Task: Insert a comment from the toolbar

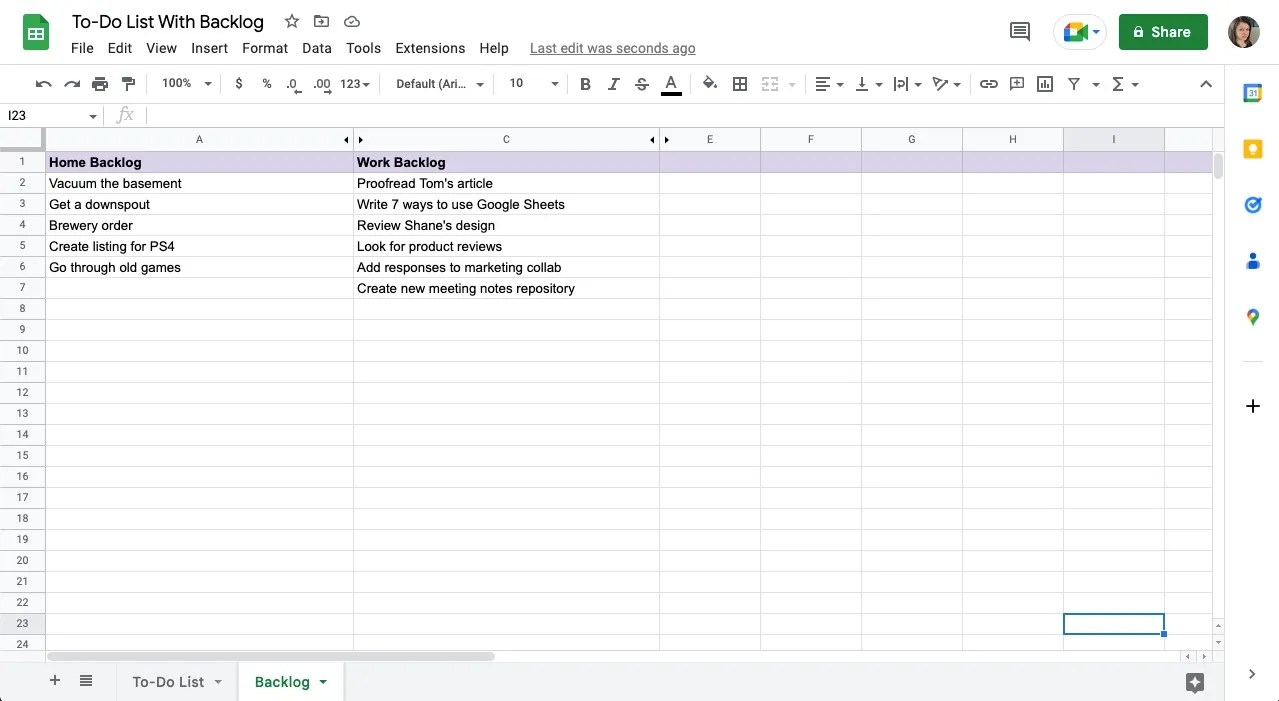Action: (x=1017, y=84)
